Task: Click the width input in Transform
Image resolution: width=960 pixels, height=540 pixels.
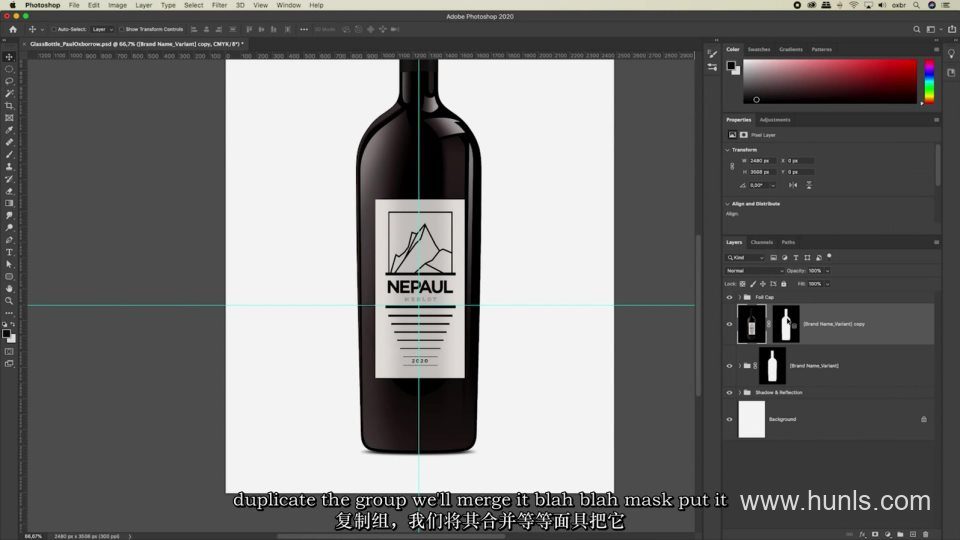Action: coord(762,161)
